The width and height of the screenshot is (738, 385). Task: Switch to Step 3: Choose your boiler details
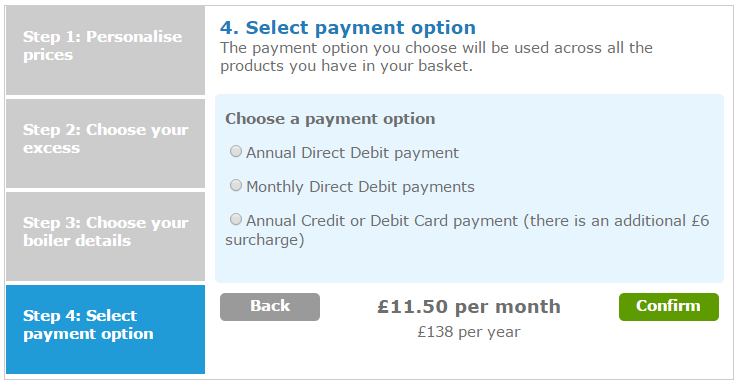105,236
